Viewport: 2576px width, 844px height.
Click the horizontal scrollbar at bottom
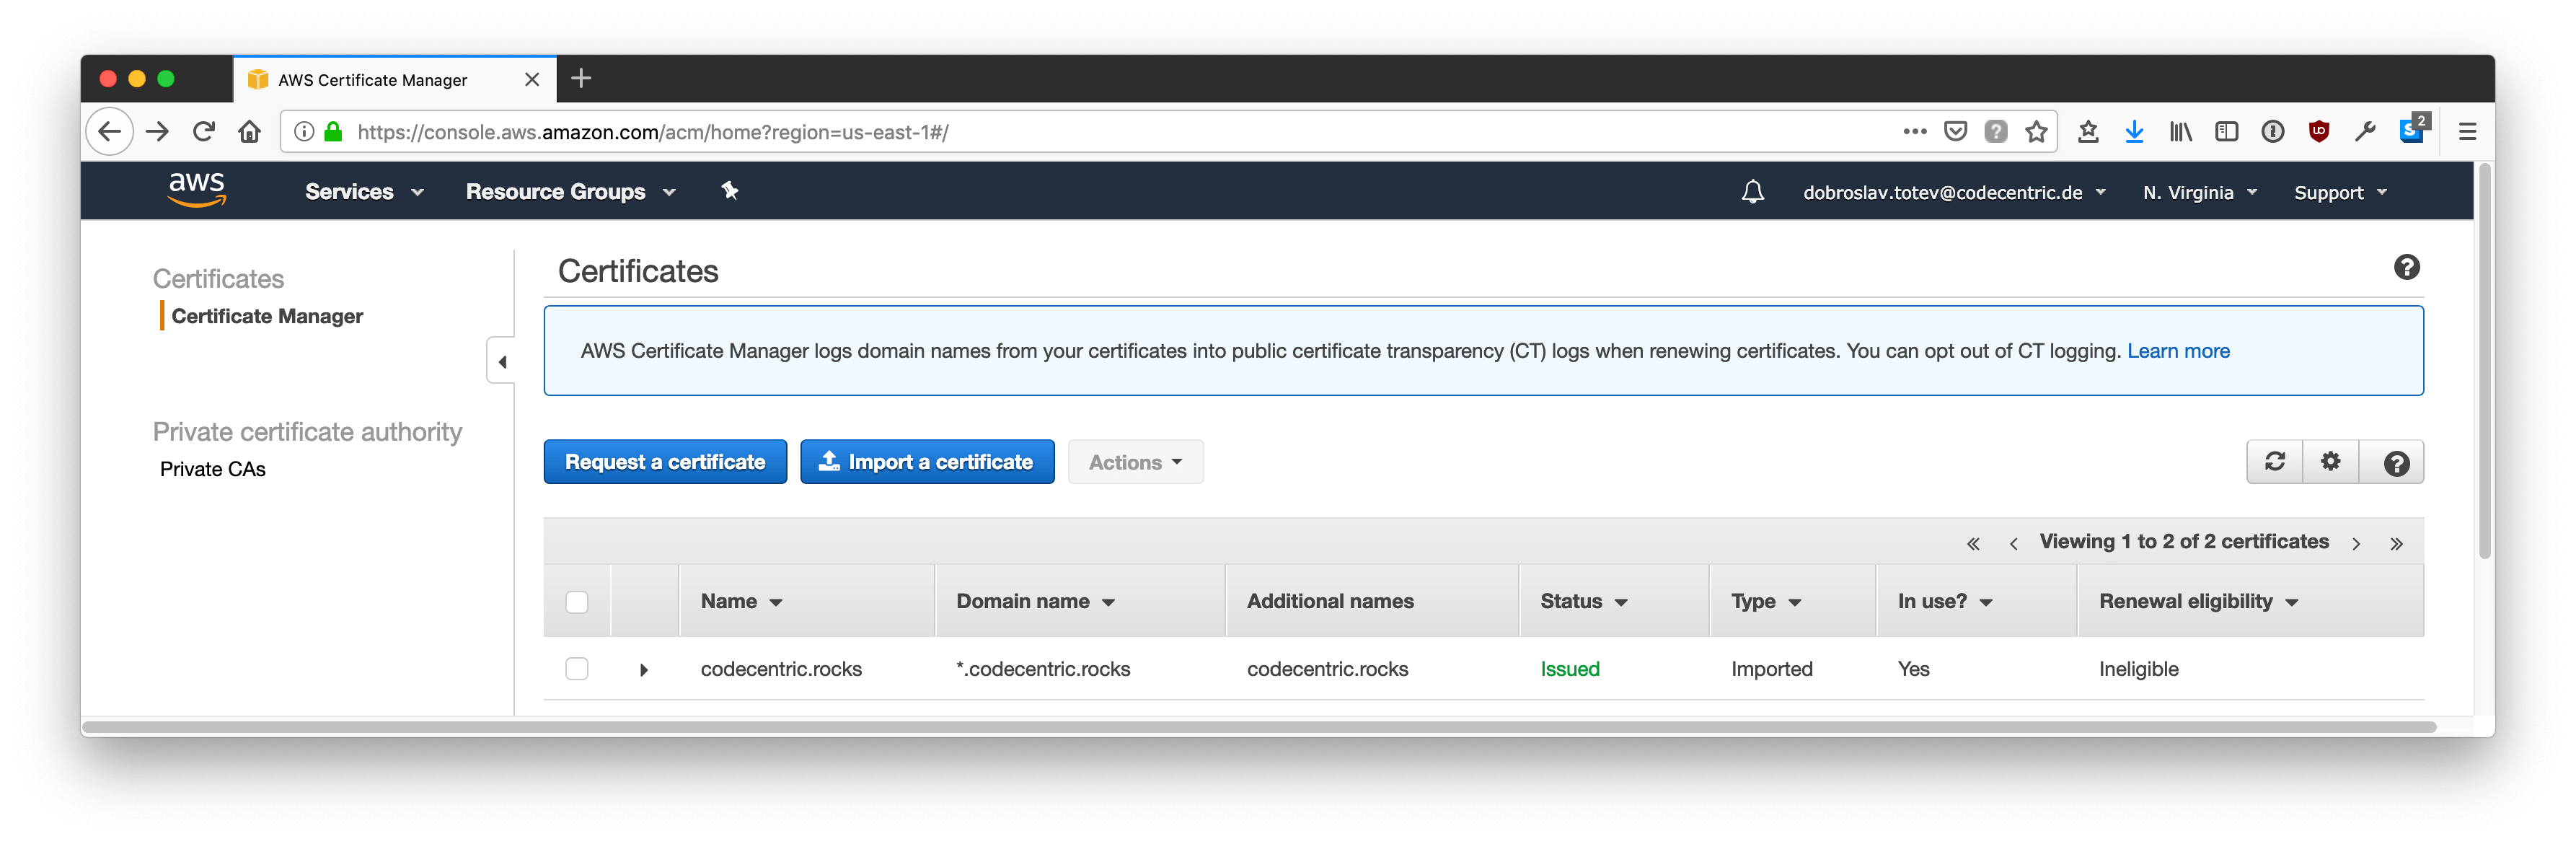coord(1260,727)
